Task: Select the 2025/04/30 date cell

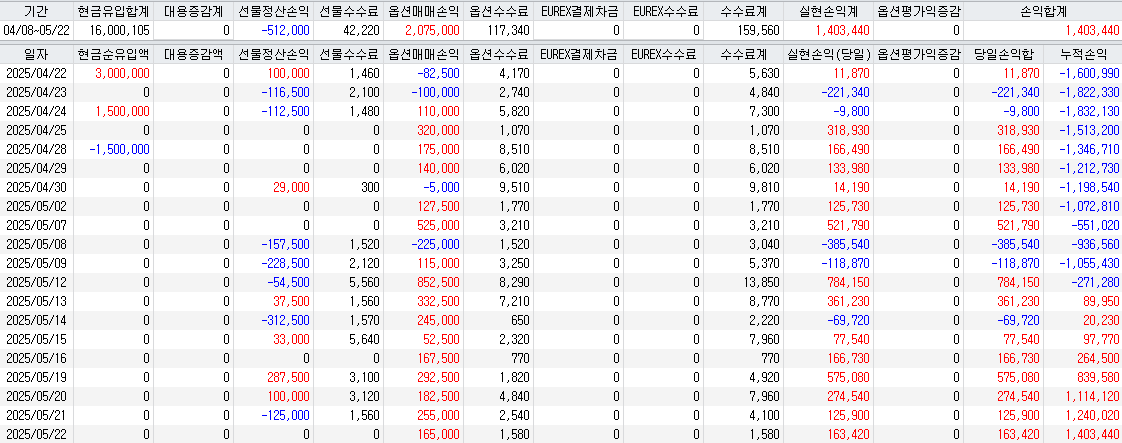Action: (36, 187)
